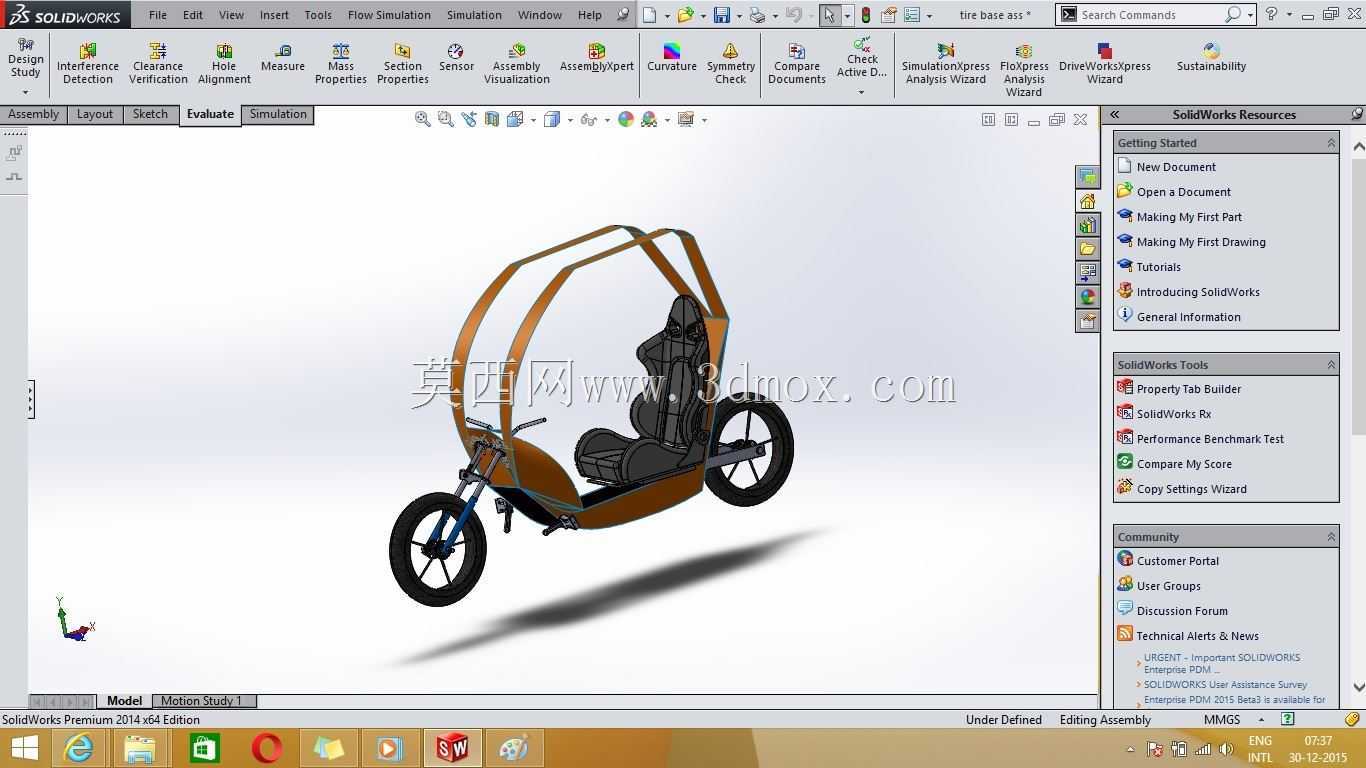Click the Previous View icon
The width and height of the screenshot is (1366, 768).
[x=469, y=119]
